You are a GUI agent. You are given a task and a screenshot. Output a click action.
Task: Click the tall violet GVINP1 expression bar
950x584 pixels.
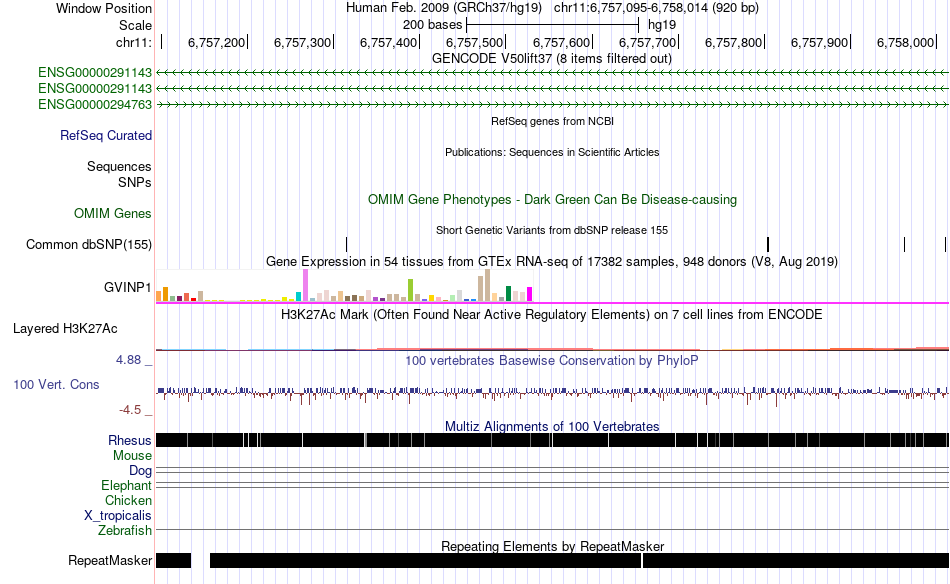(x=306, y=285)
